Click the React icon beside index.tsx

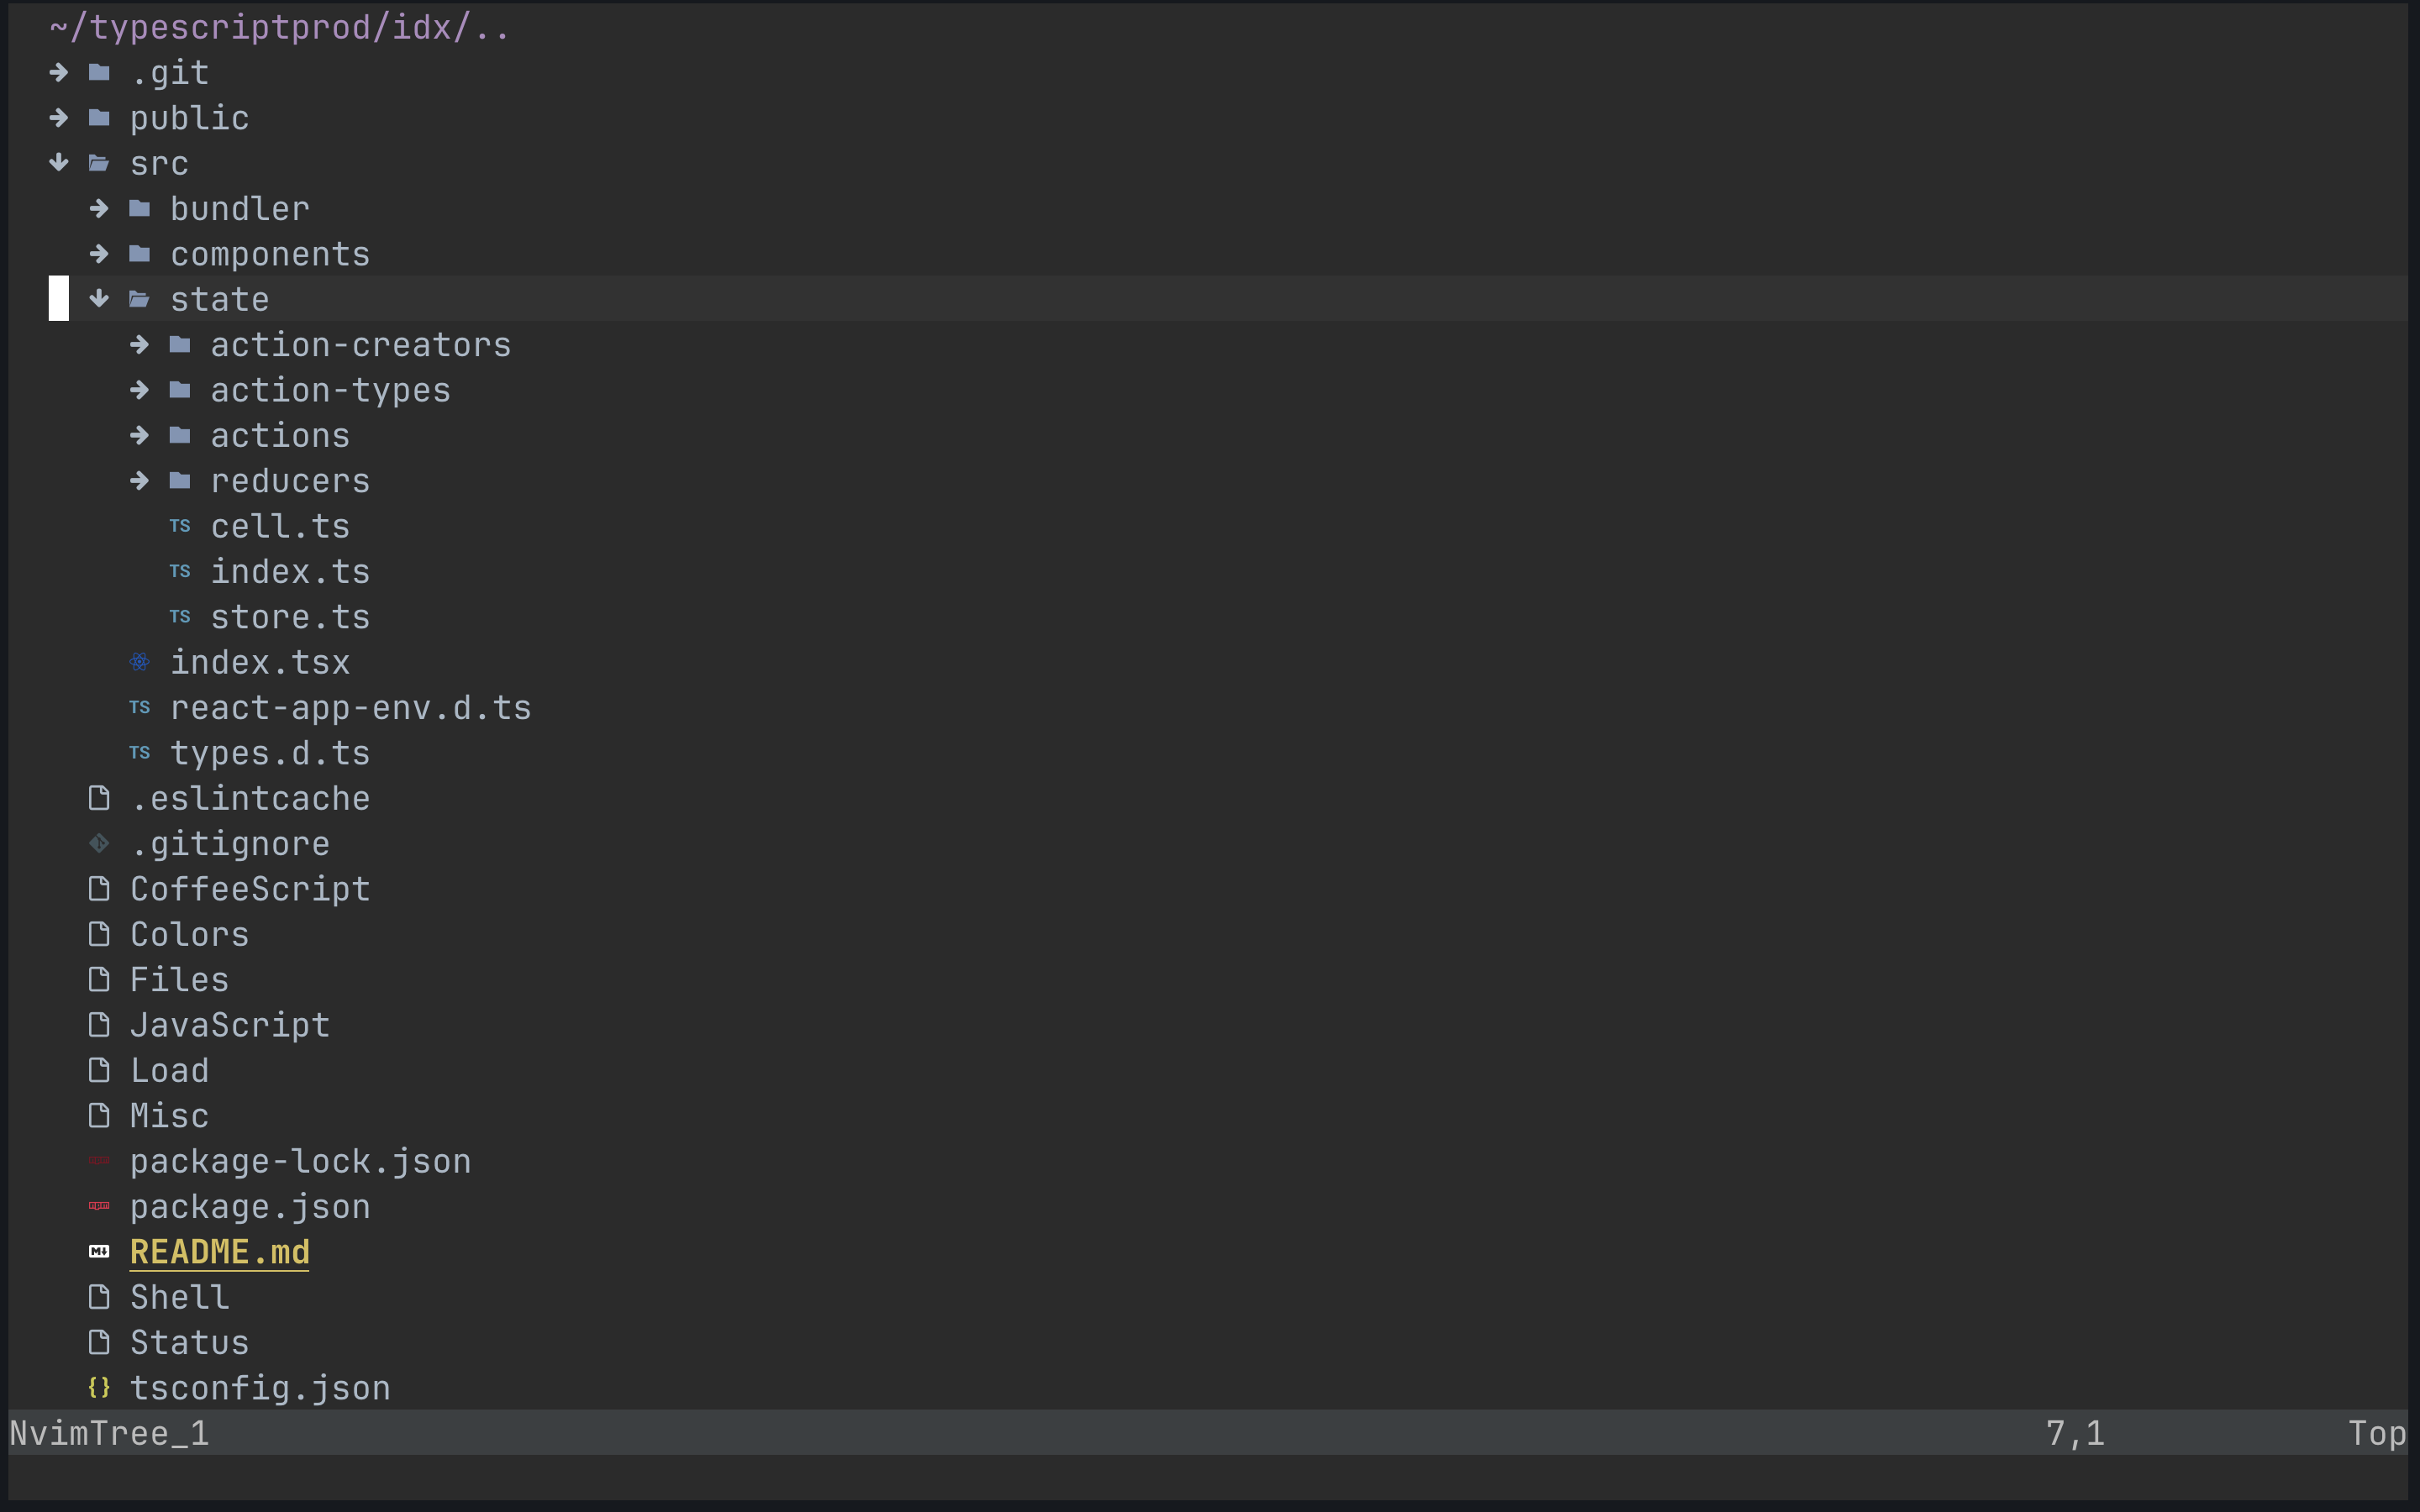point(139,662)
